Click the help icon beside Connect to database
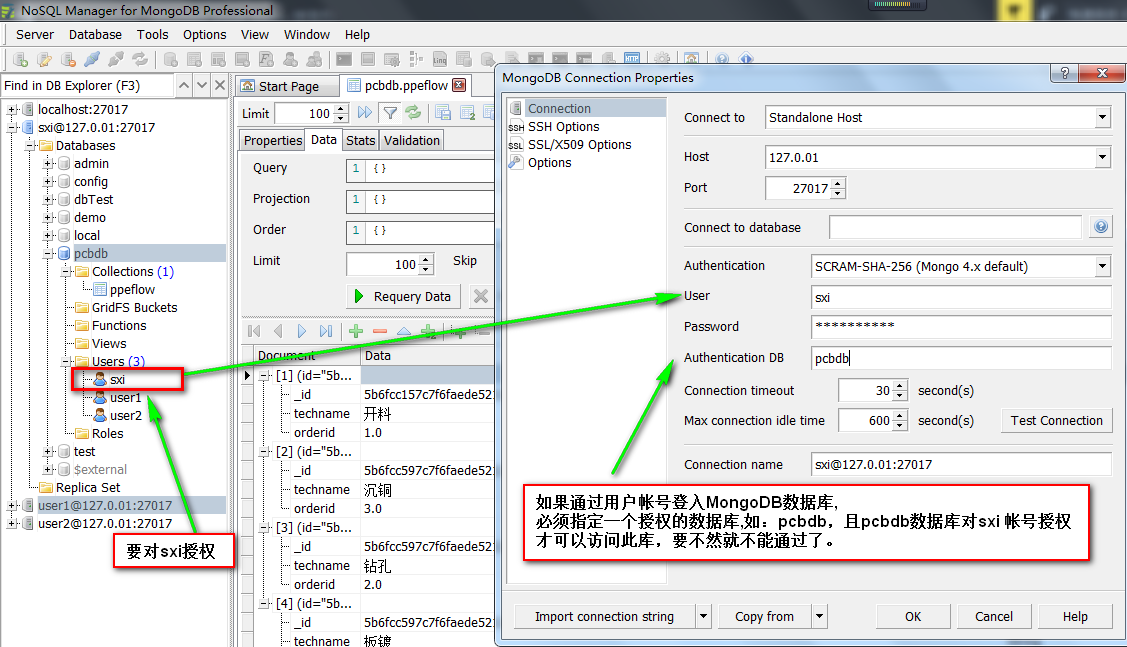The width and height of the screenshot is (1127, 647). point(1100,227)
